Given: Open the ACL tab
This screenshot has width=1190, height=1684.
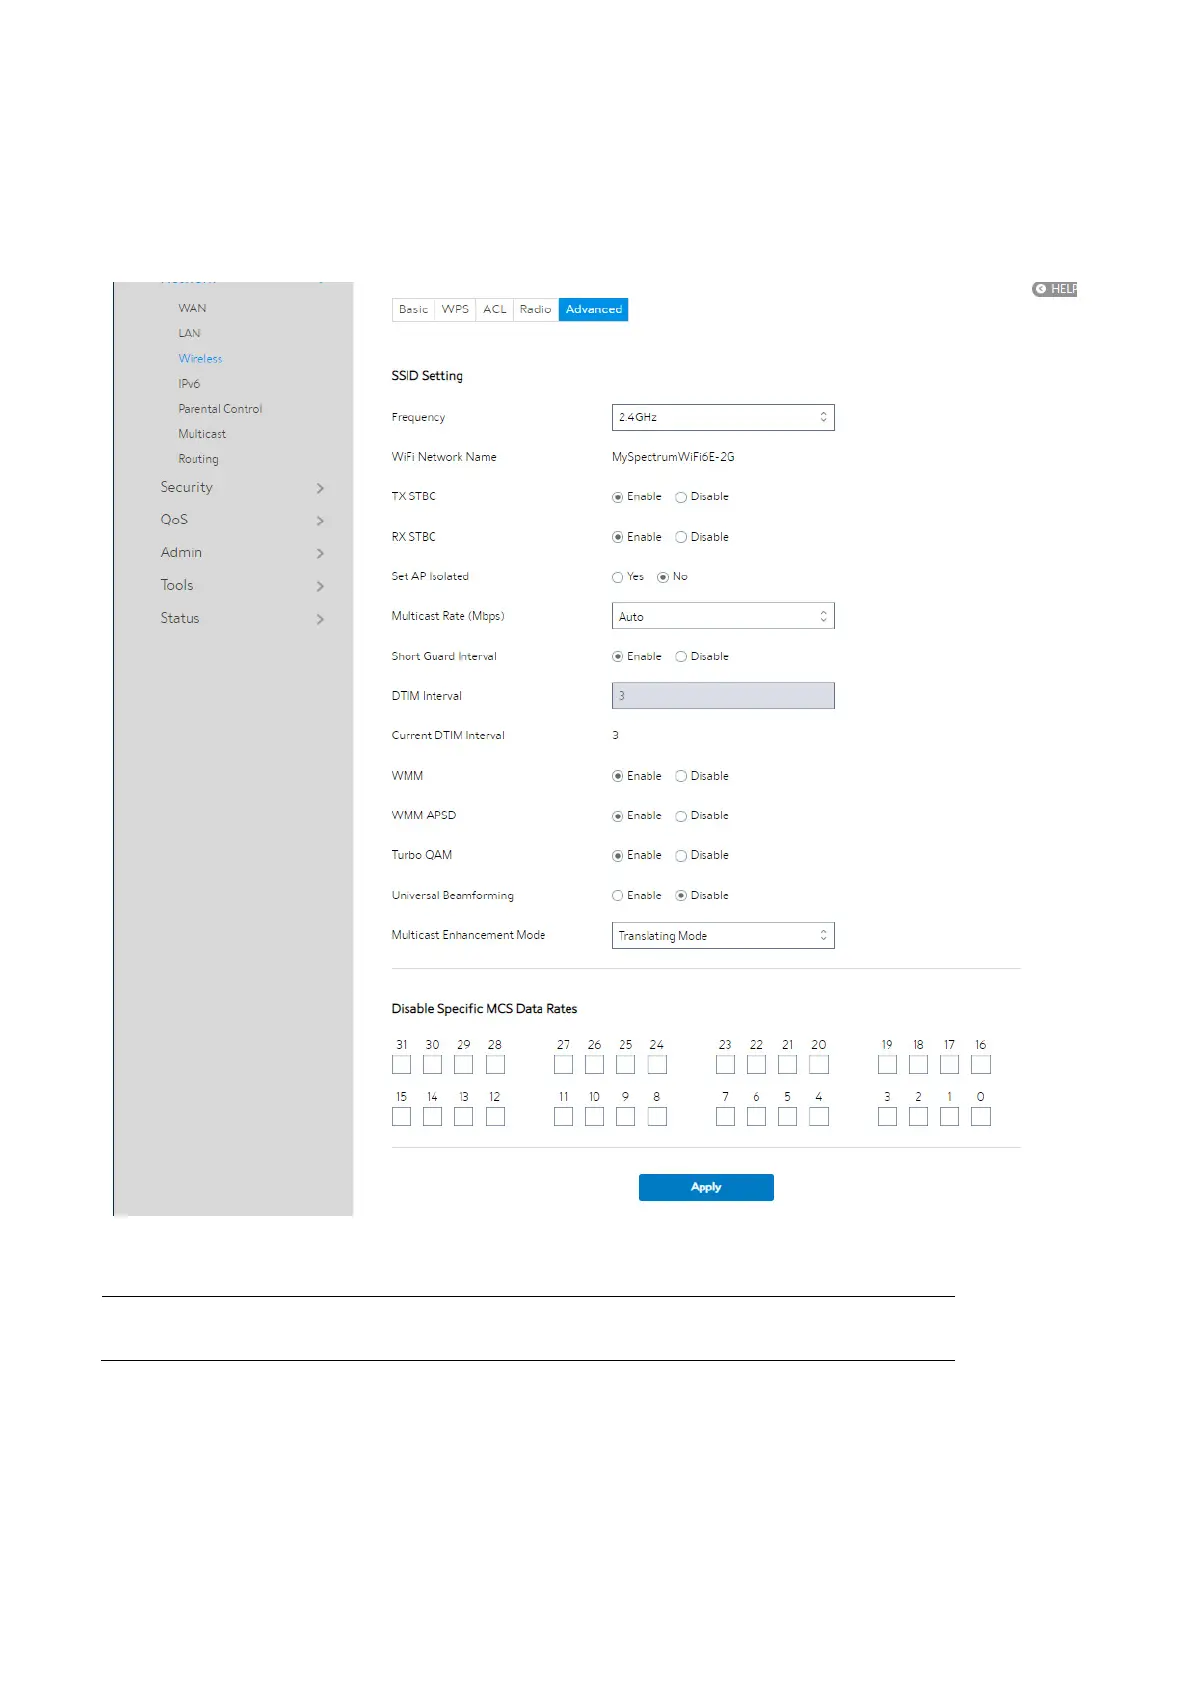Looking at the screenshot, I should [x=495, y=310].
